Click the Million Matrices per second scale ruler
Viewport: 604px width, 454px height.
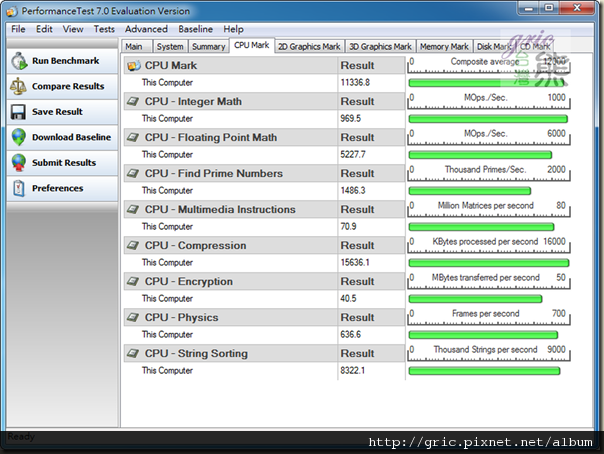coord(488,209)
